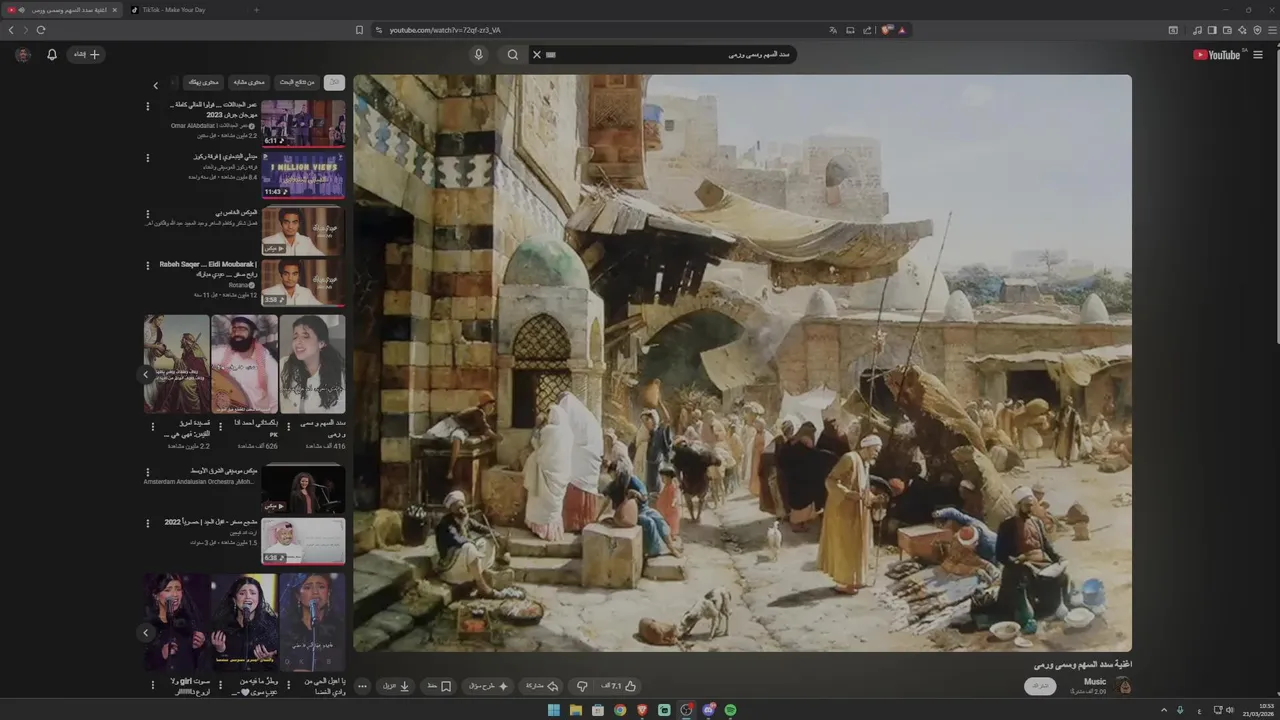The image size is (1280, 720).
Task: Open options menu for Omar AlAbdallat video
Action: click(x=148, y=105)
